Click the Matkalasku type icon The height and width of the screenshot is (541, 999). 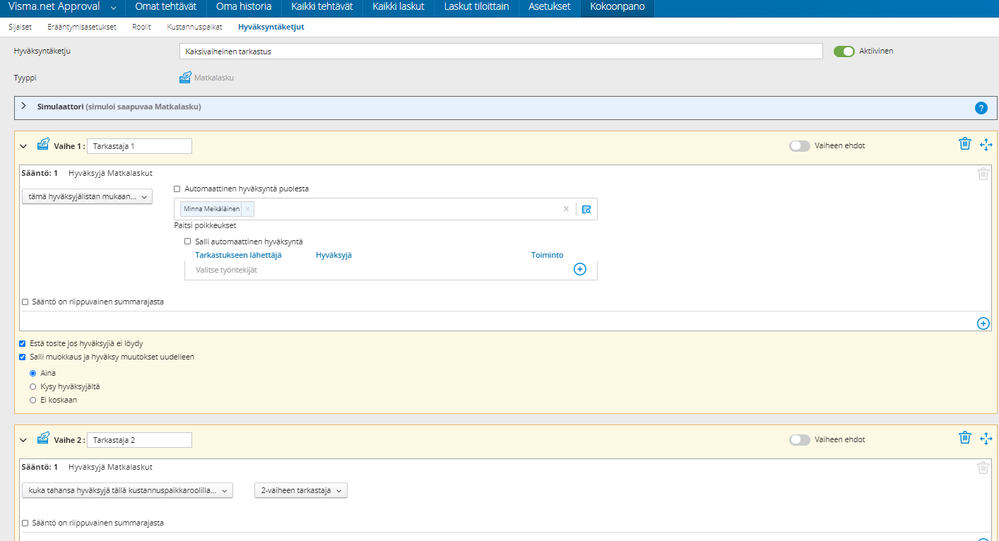[x=185, y=77]
